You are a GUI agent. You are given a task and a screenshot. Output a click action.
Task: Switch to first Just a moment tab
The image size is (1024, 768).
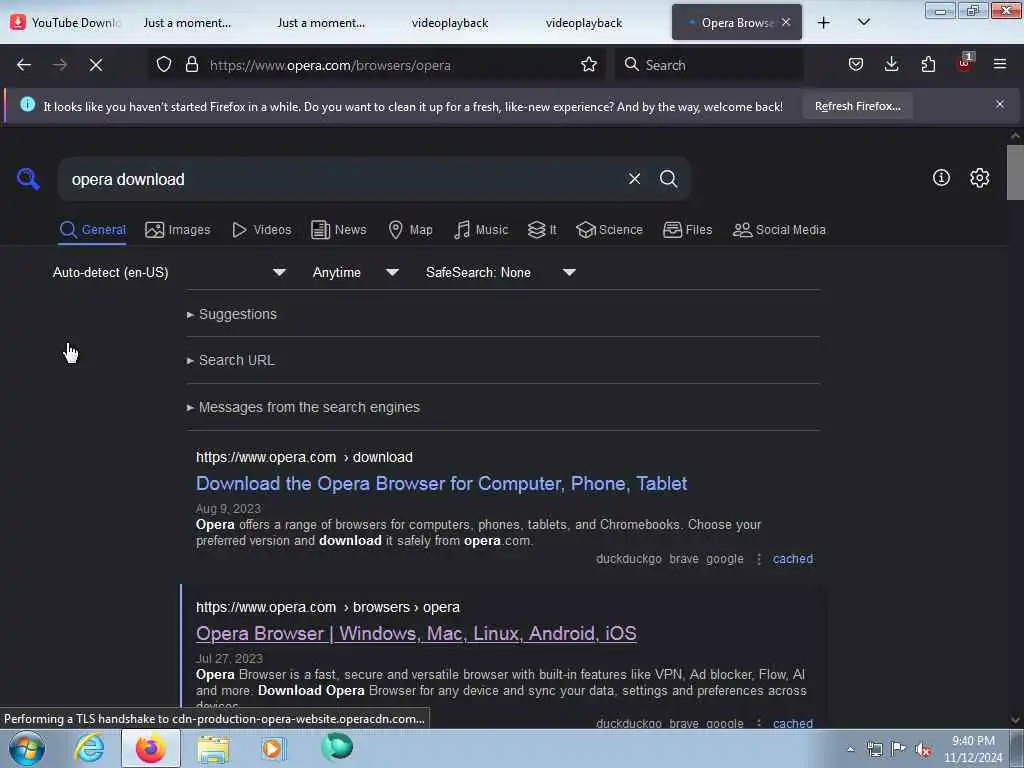tap(187, 23)
